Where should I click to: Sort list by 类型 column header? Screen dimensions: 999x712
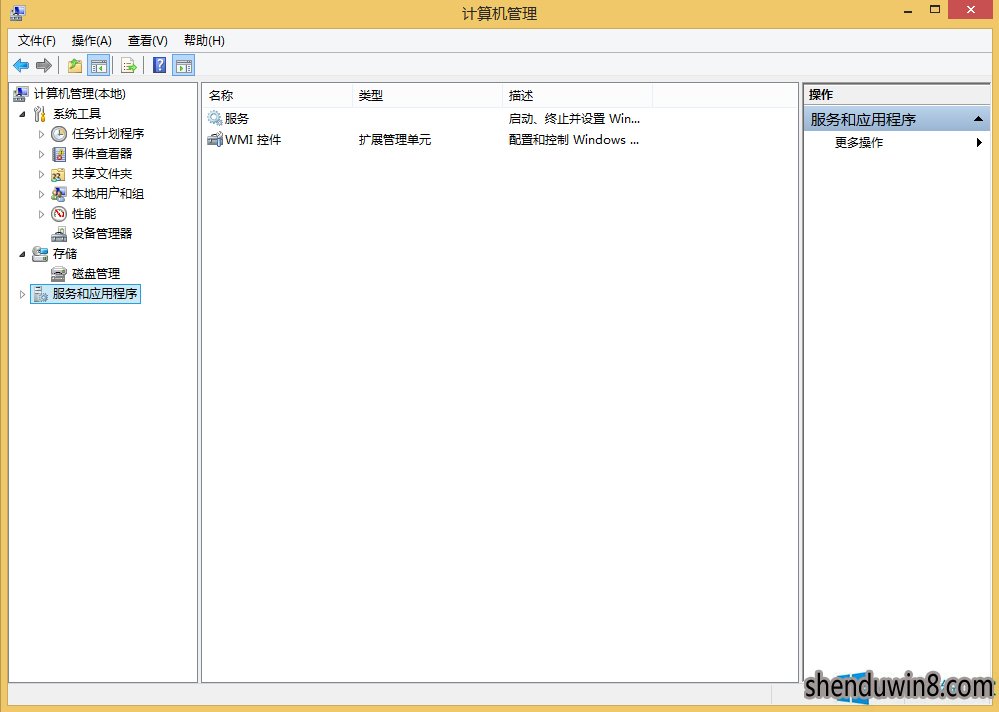(x=428, y=95)
